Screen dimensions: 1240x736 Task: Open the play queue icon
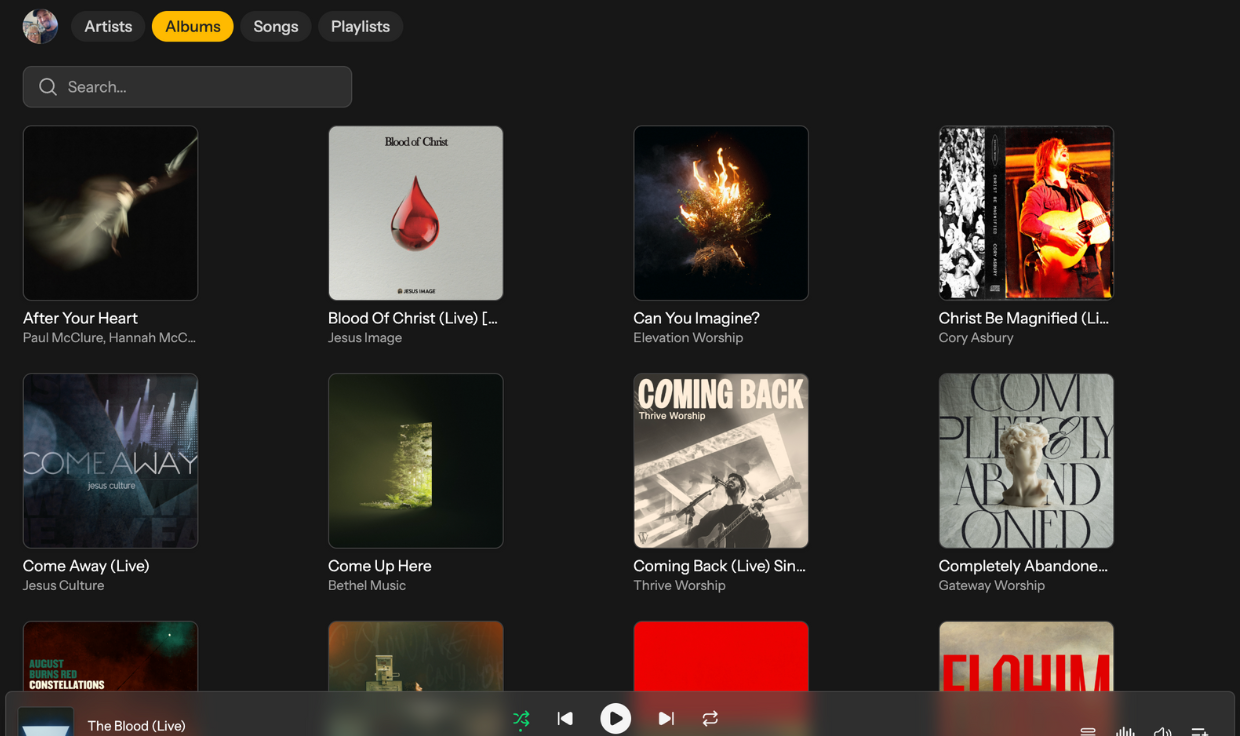[x=1088, y=731]
